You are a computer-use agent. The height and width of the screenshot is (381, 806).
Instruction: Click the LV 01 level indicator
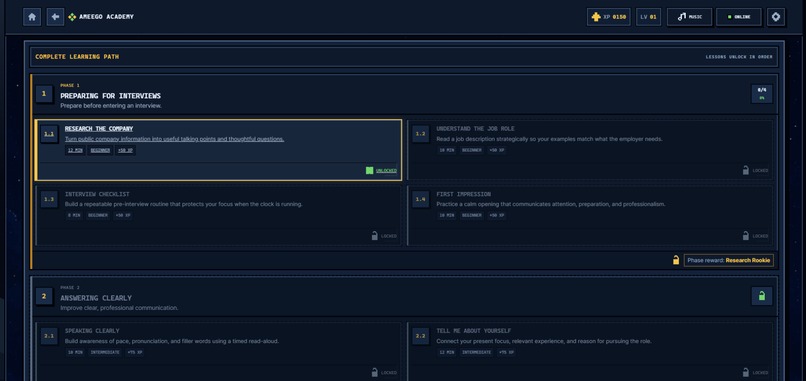648,17
